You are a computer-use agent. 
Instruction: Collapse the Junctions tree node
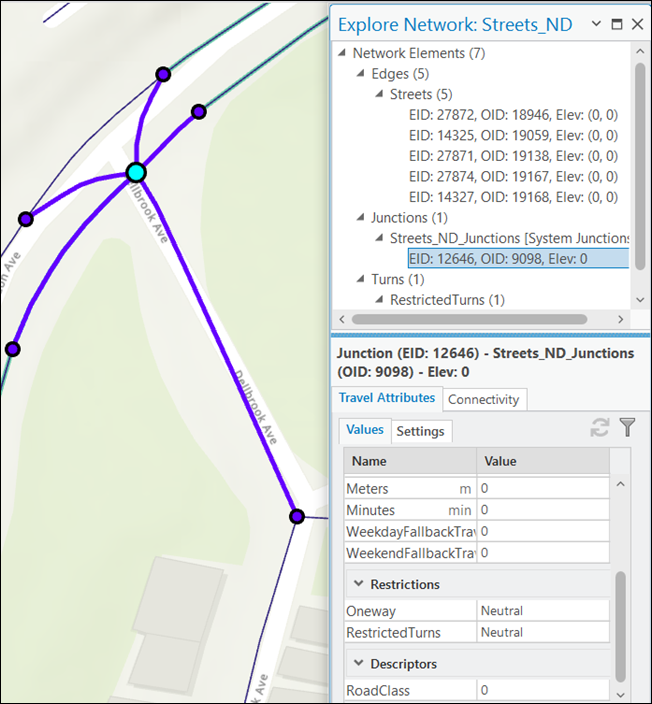(361, 217)
